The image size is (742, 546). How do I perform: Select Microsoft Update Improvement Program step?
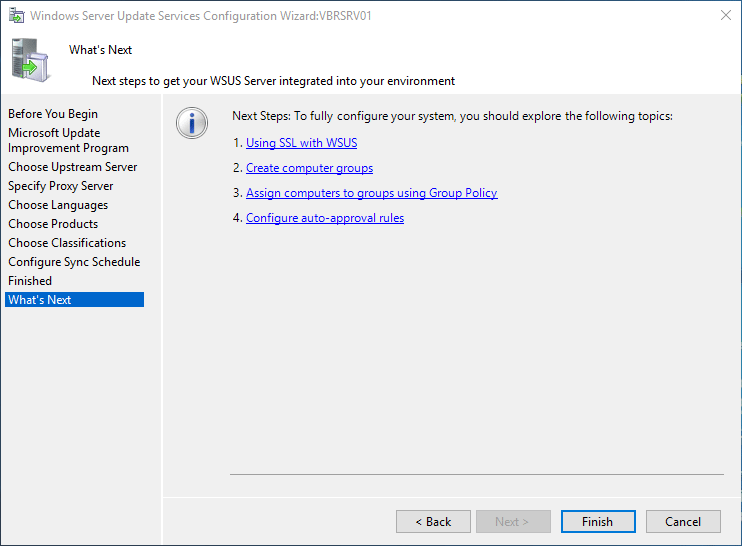tap(68, 140)
